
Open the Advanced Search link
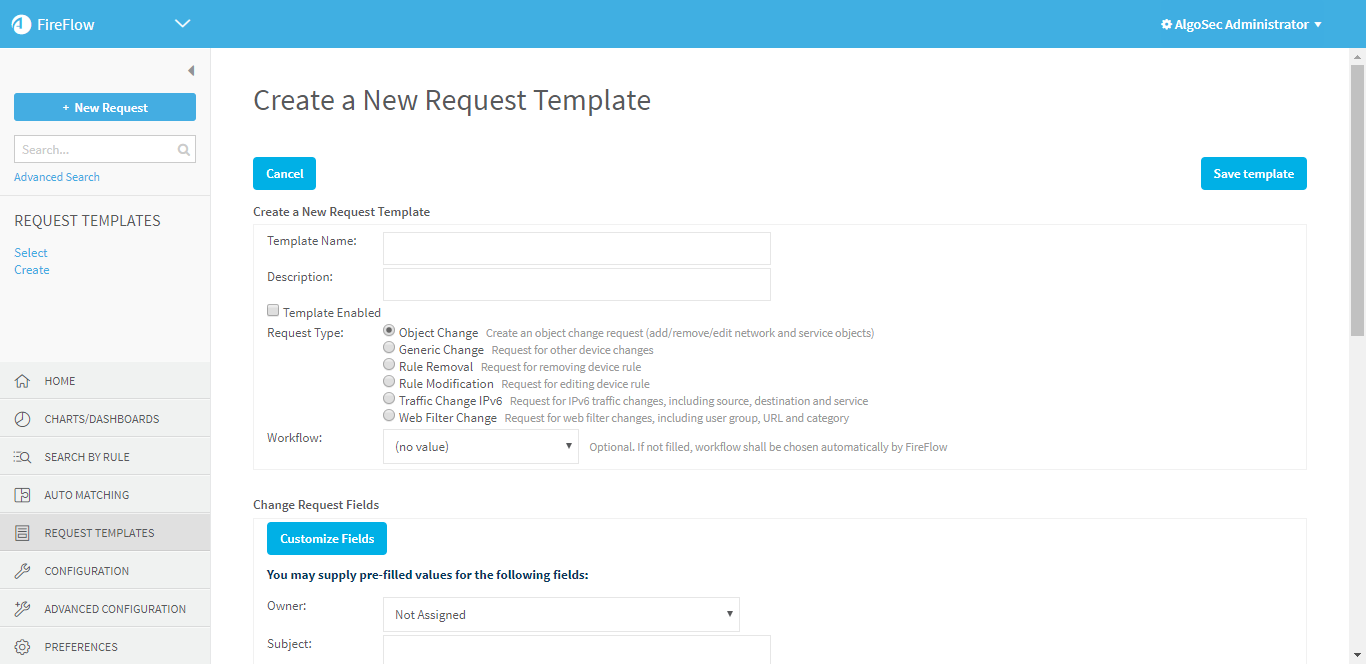(57, 177)
